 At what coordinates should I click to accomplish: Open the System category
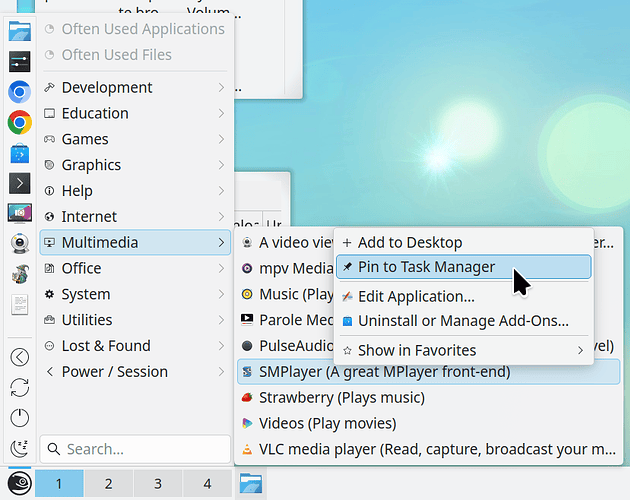[135, 294]
